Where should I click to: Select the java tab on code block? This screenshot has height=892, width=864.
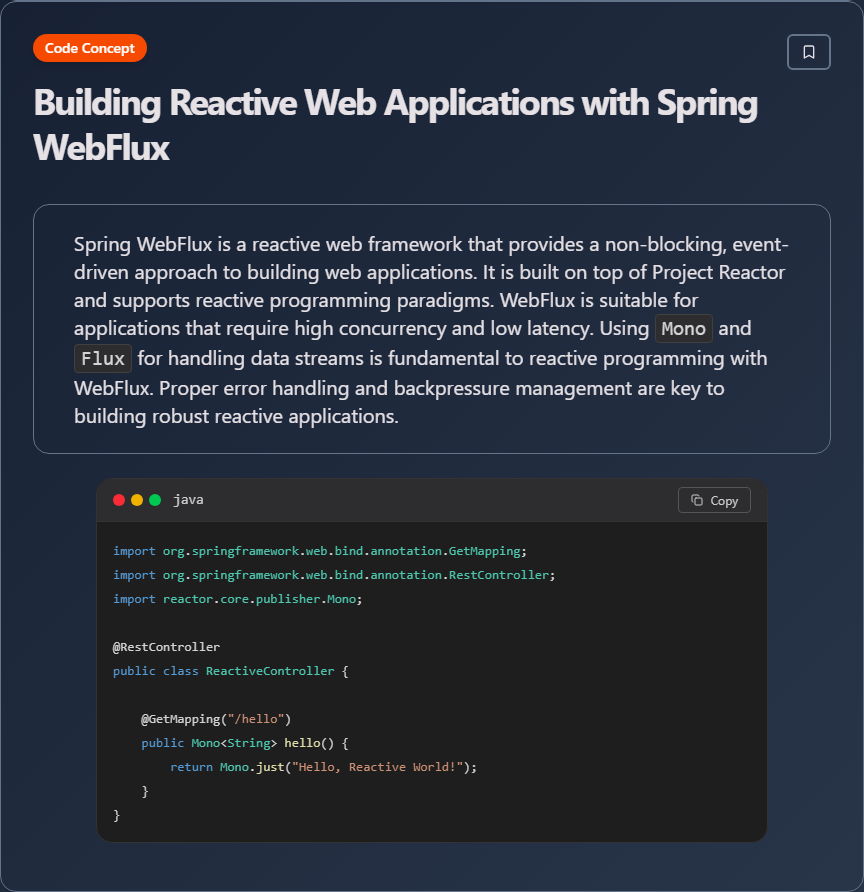188,499
